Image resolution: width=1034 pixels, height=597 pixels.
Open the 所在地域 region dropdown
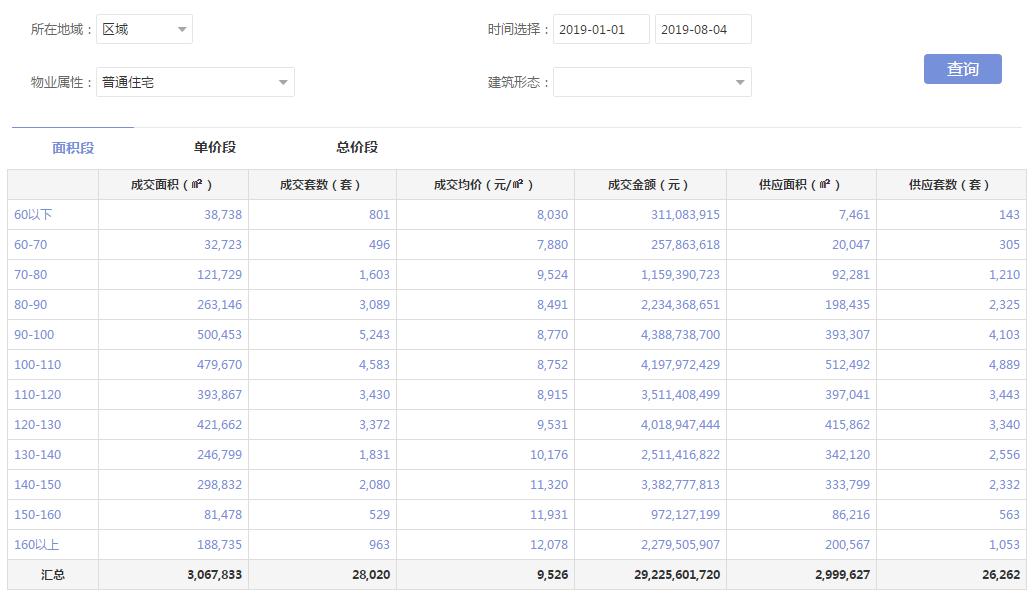pos(145,30)
